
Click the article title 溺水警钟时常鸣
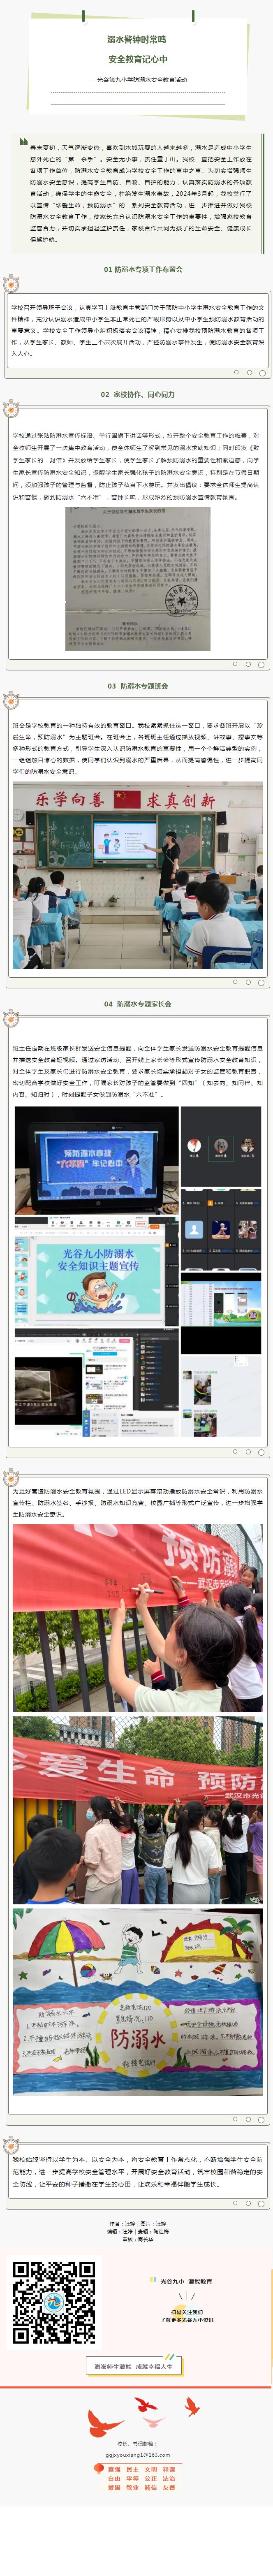tap(137, 40)
